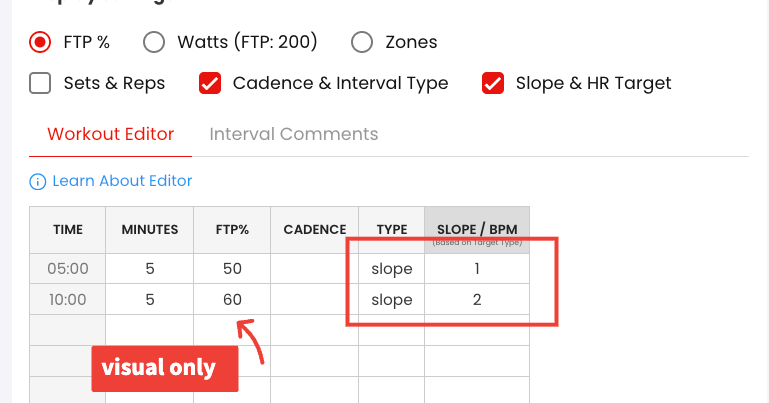Click the TYPE cell in the 05:00 row

(391, 269)
